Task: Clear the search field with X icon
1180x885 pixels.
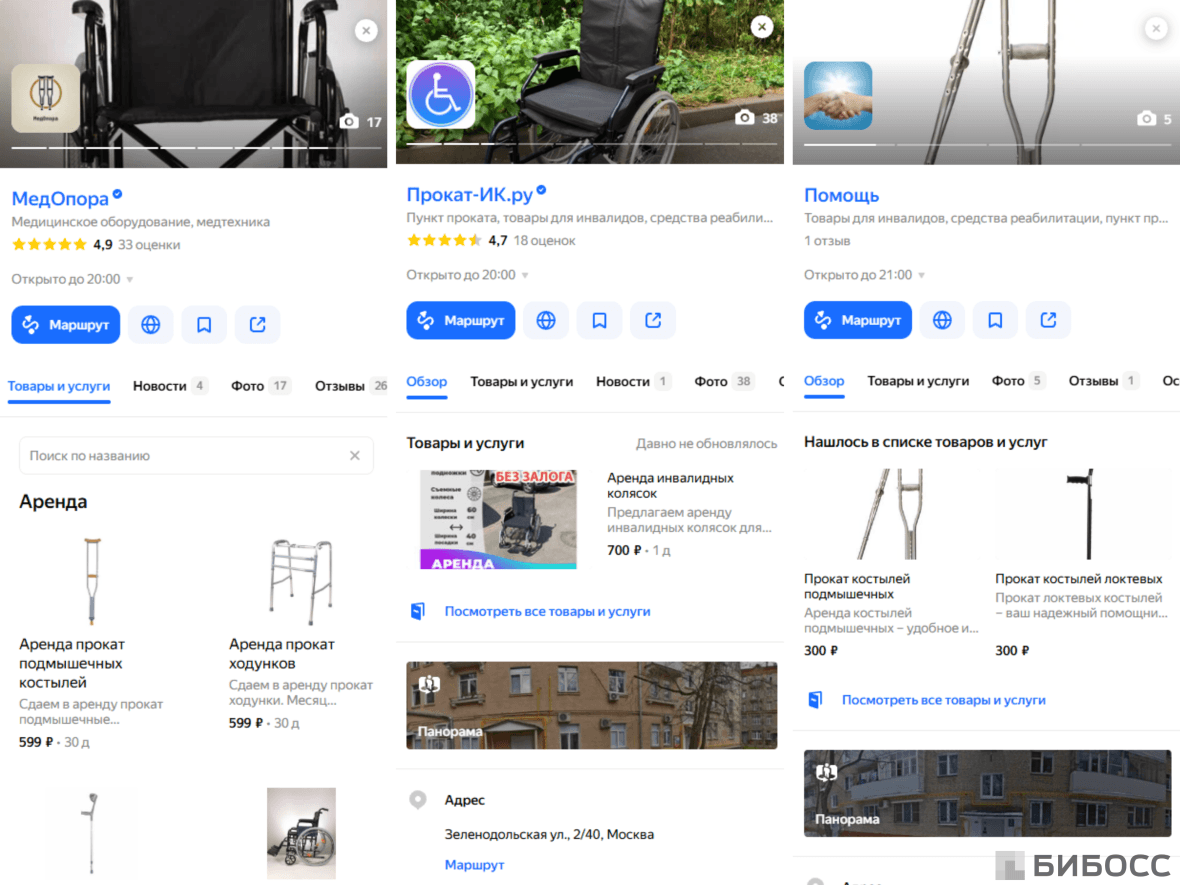Action: 354,455
